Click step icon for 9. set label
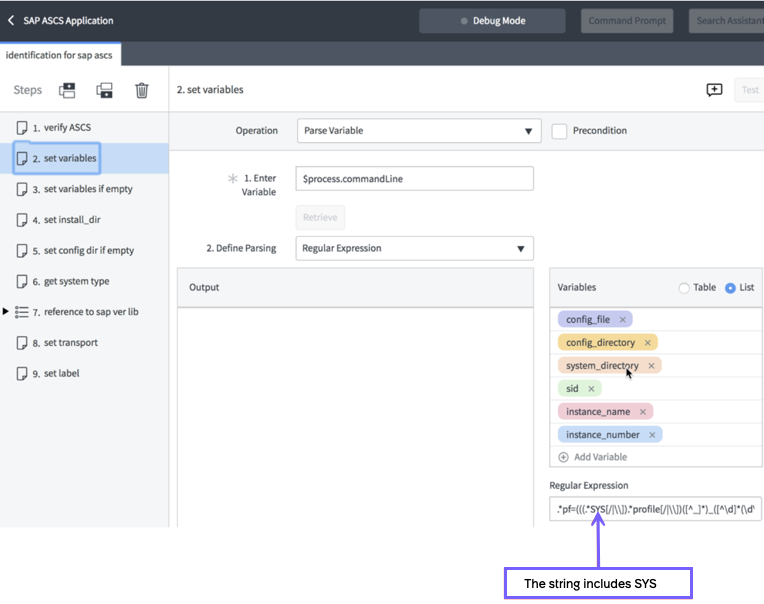This screenshot has height=604, width=764. (x=22, y=374)
